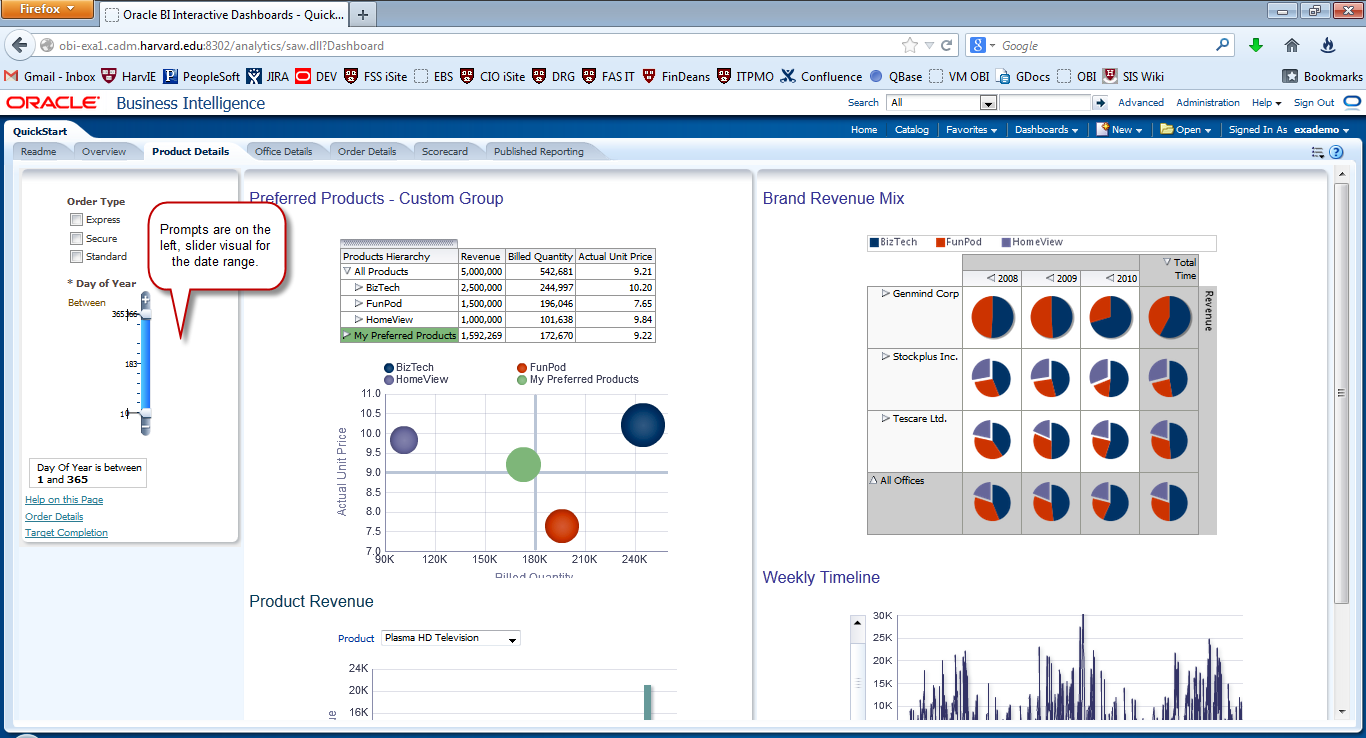
Task: Click Firefox's green download arrow
Action: pyautogui.click(x=1254, y=45)
